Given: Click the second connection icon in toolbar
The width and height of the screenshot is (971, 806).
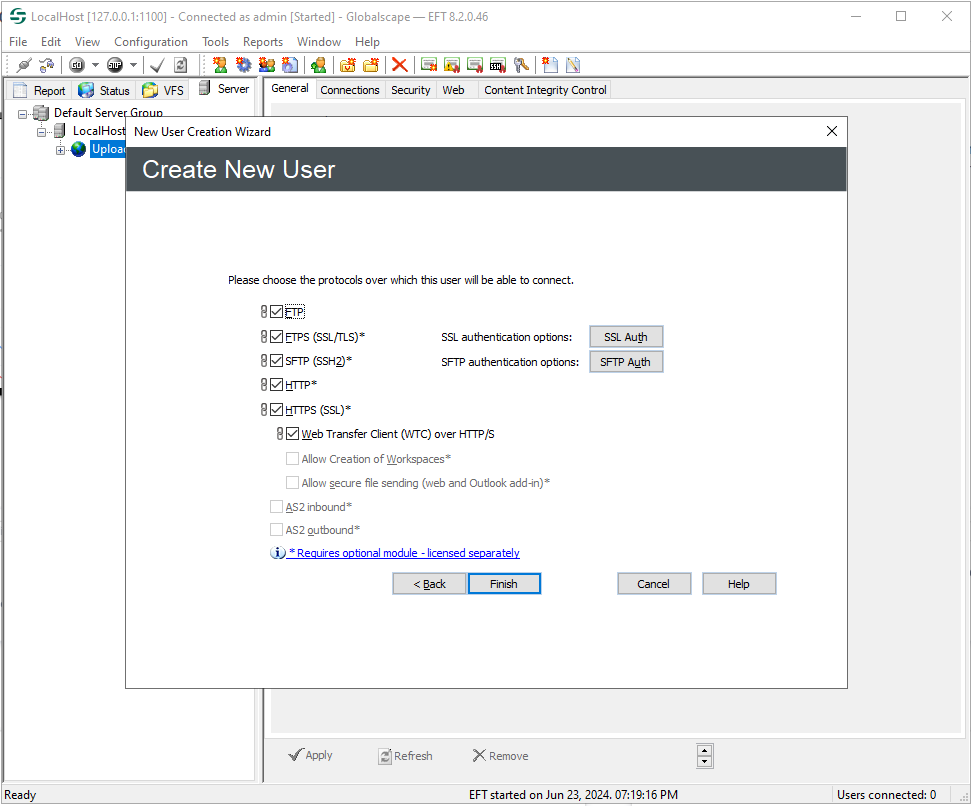Looking at the screenshot, I should [46, 64].
